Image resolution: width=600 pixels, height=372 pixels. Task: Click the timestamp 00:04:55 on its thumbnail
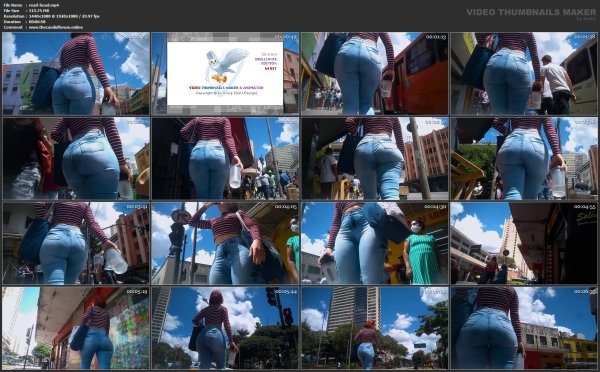(x=585, y=207)
